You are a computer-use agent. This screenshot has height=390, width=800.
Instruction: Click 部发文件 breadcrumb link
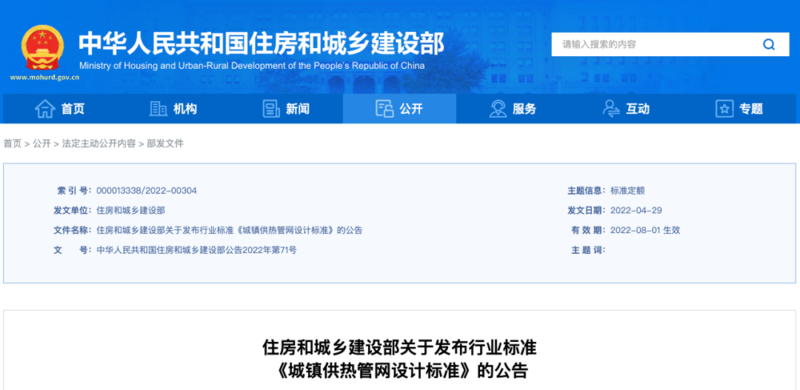click(165, 144)
